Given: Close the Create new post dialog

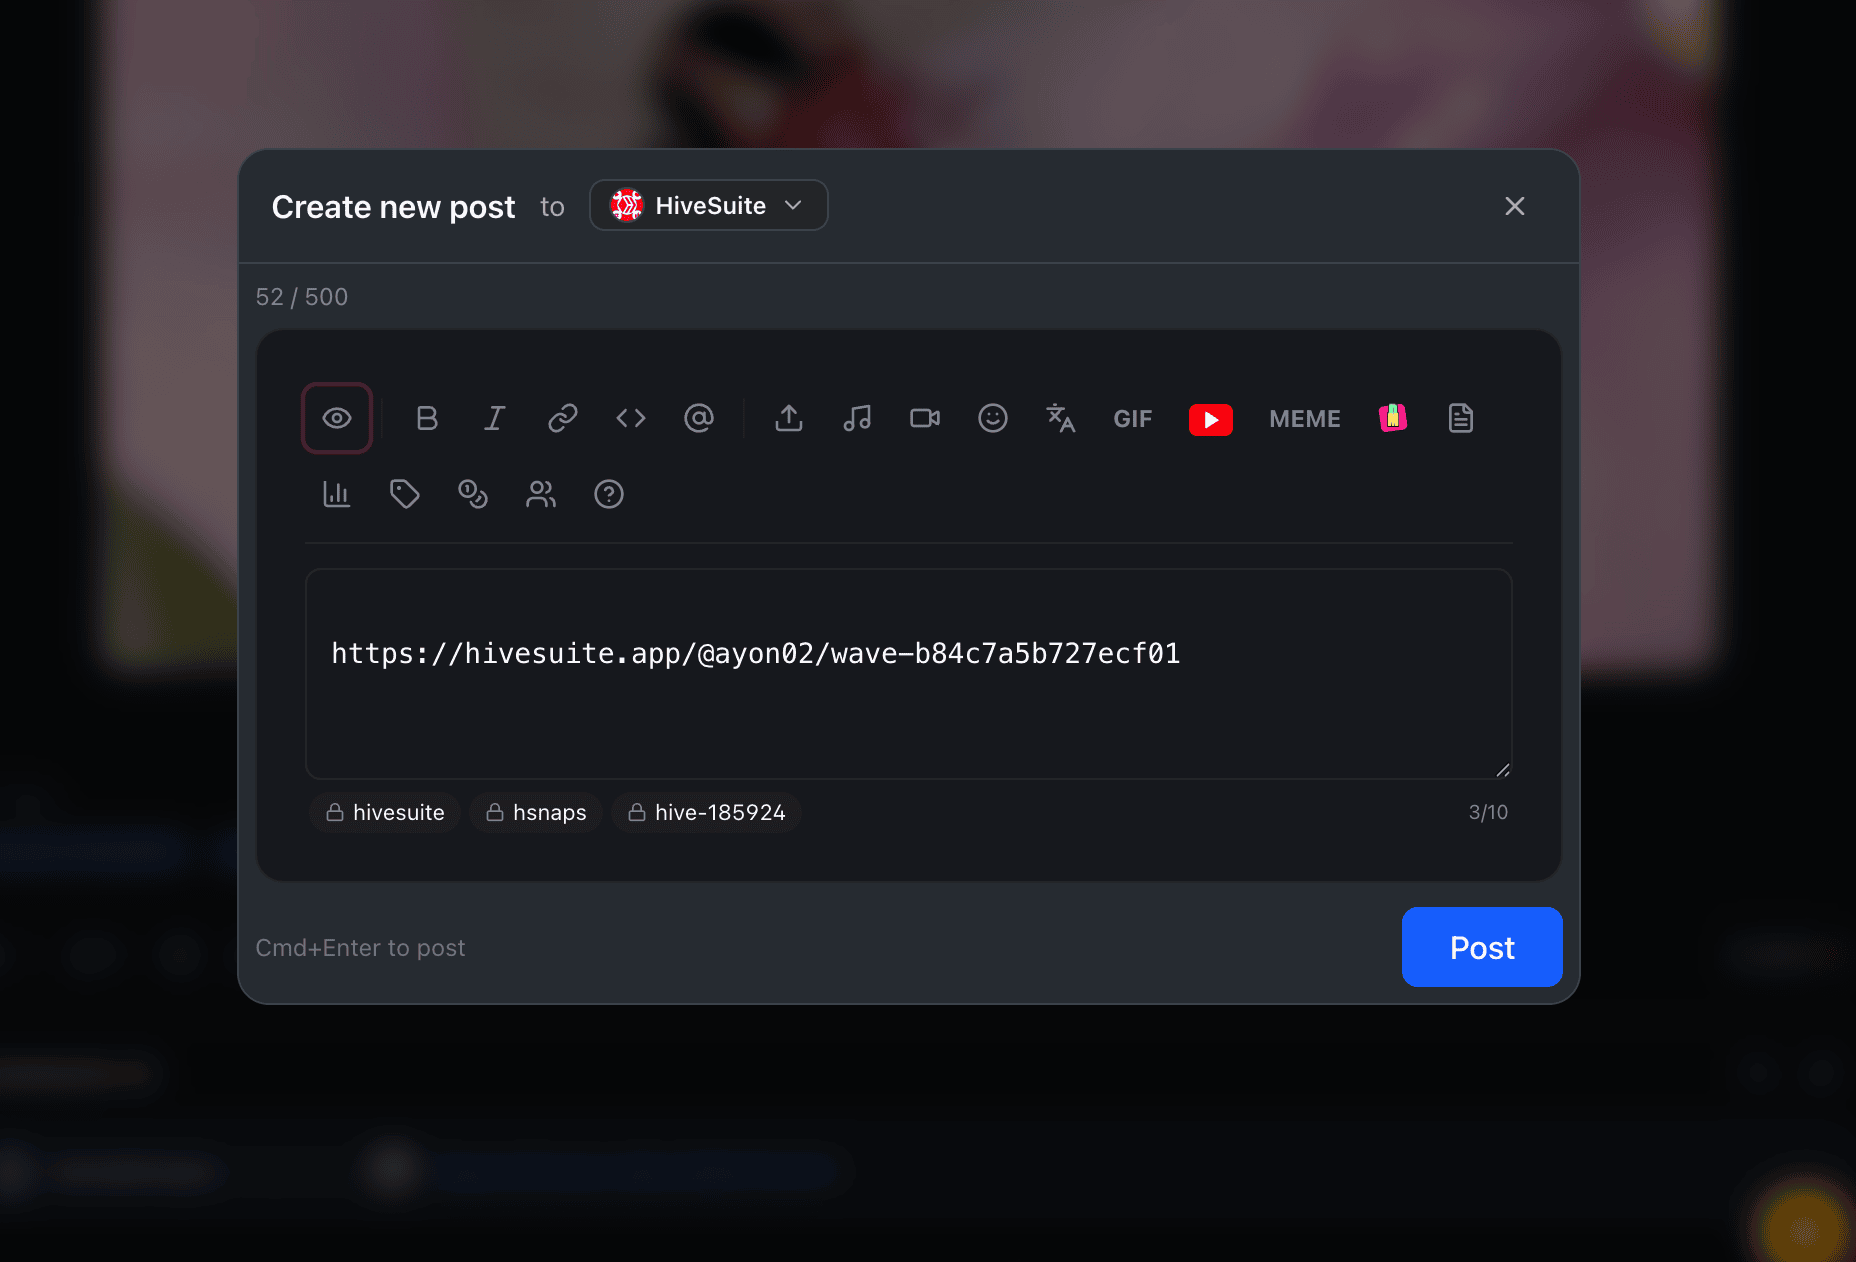Looking at the screenshot, I should (1515, 206).
